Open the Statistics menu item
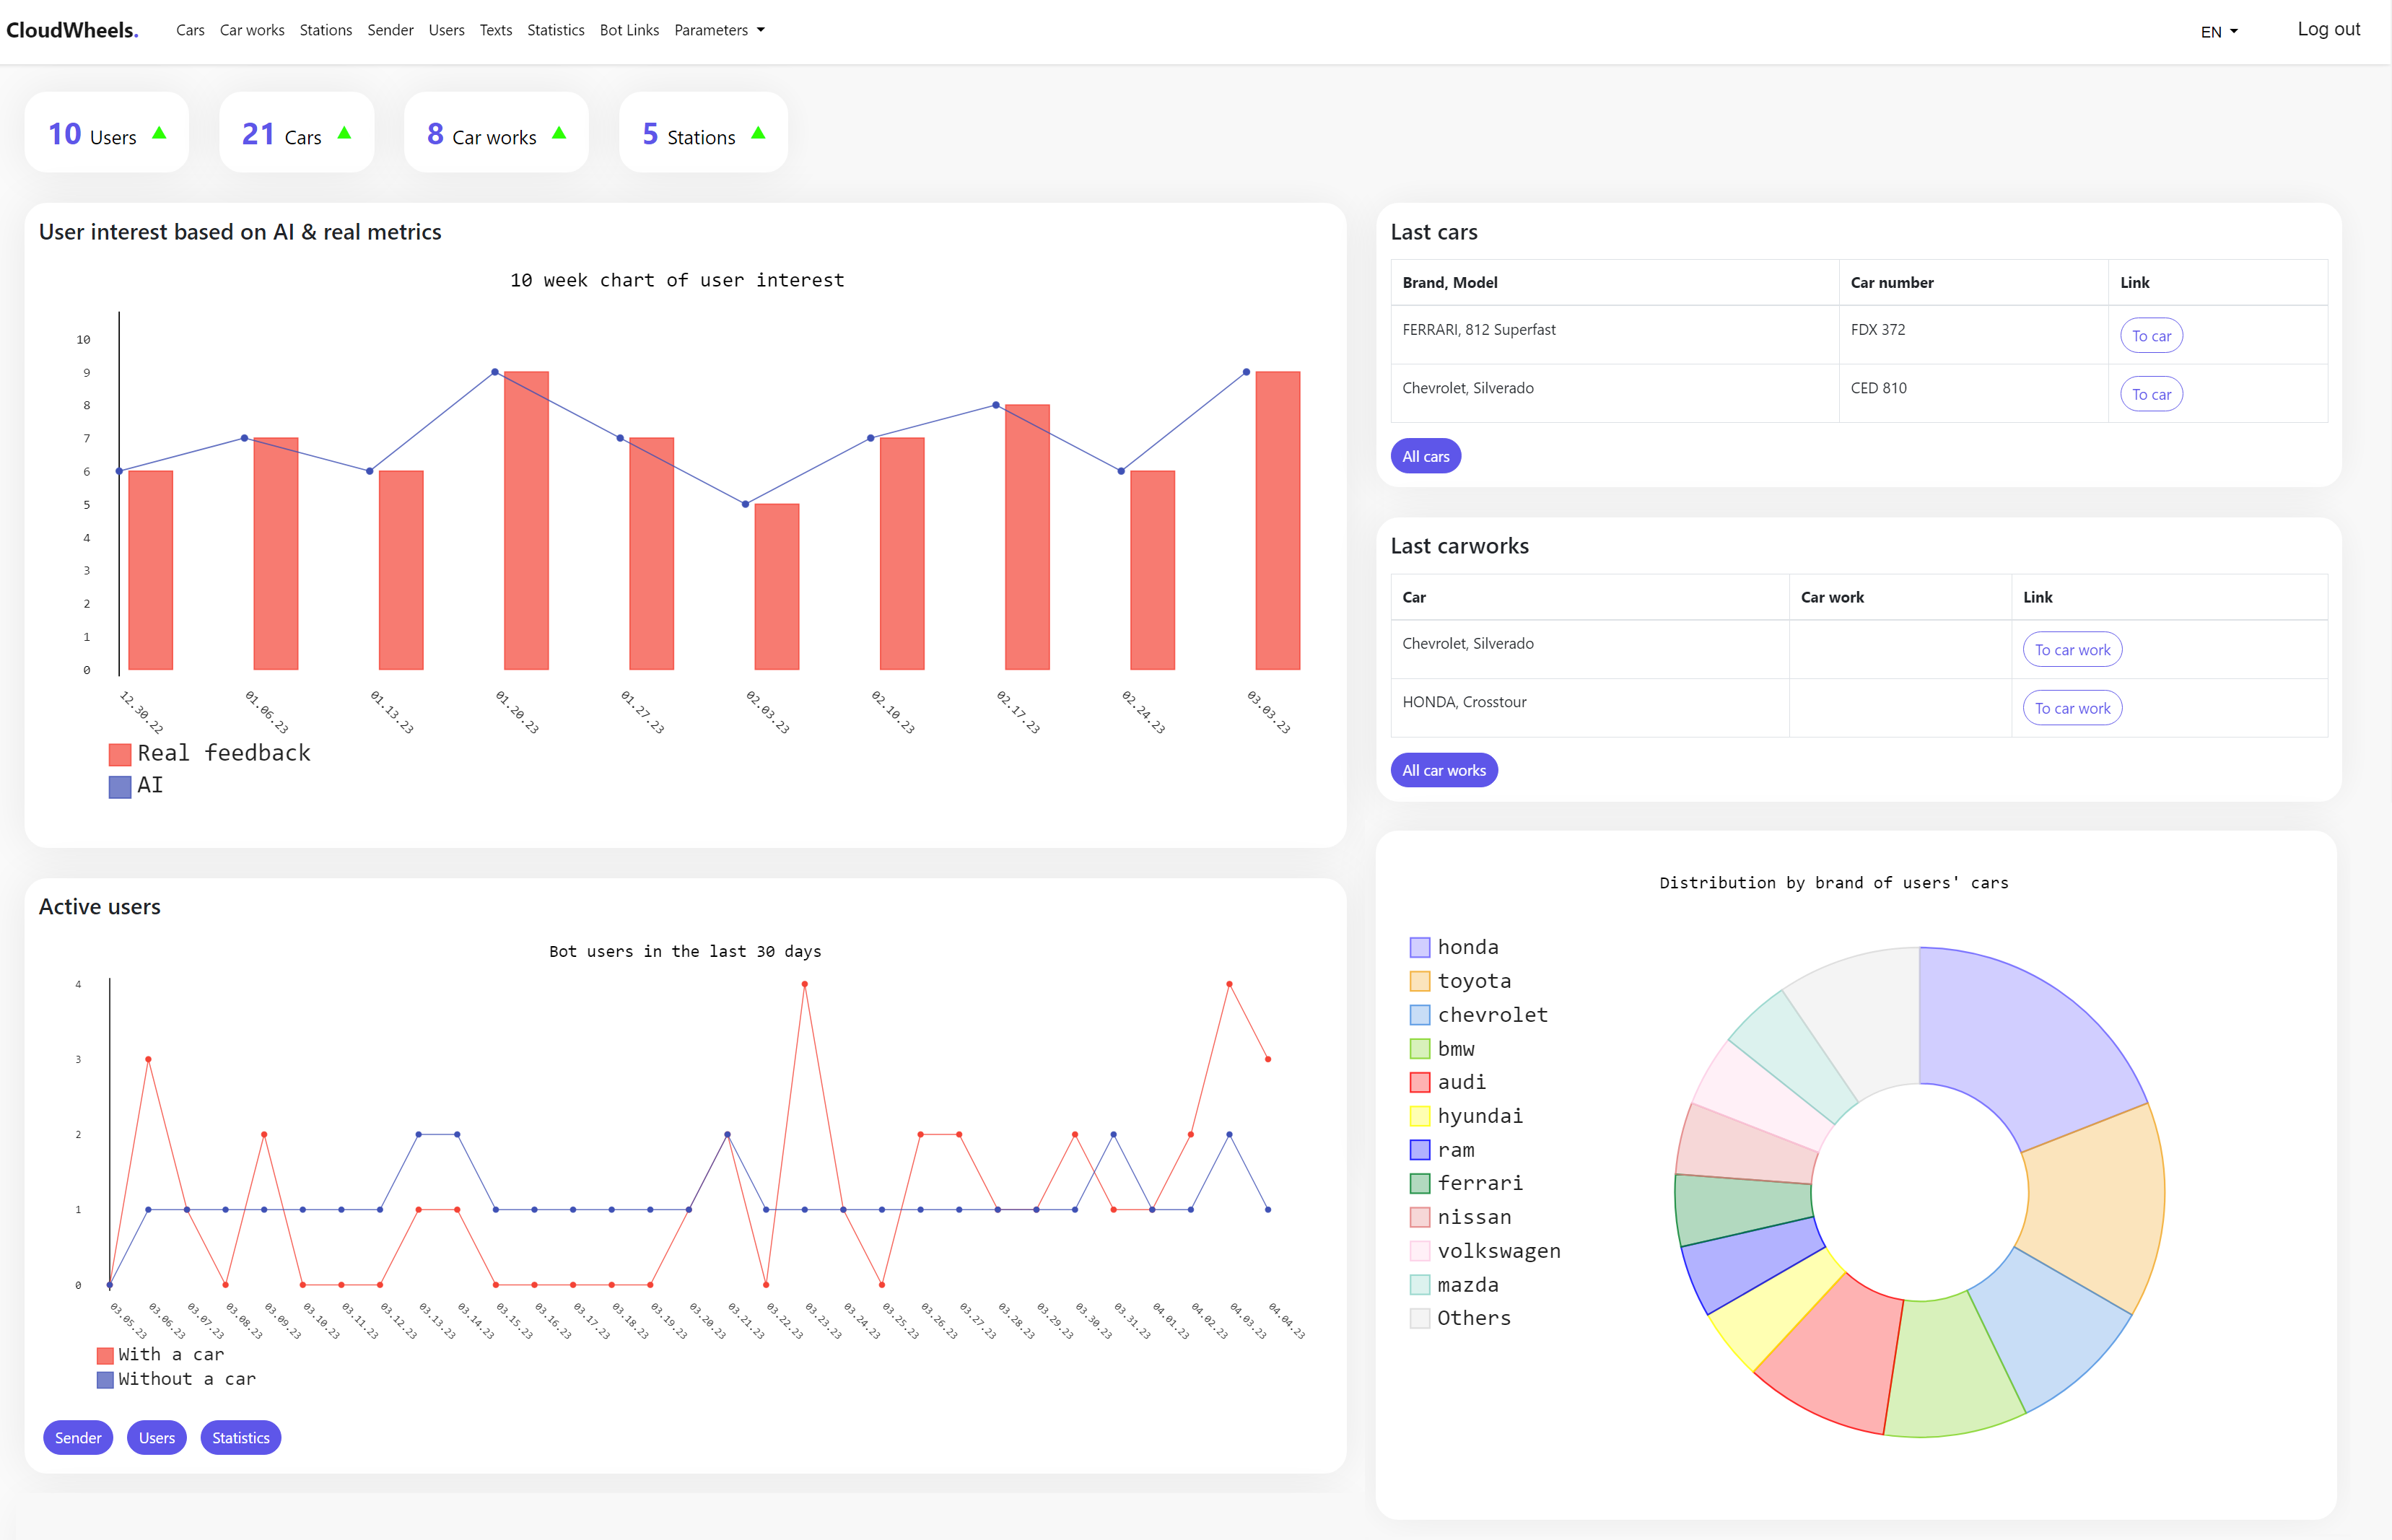Viewport: 2392px width, 1540px height. tap(555, 30)
